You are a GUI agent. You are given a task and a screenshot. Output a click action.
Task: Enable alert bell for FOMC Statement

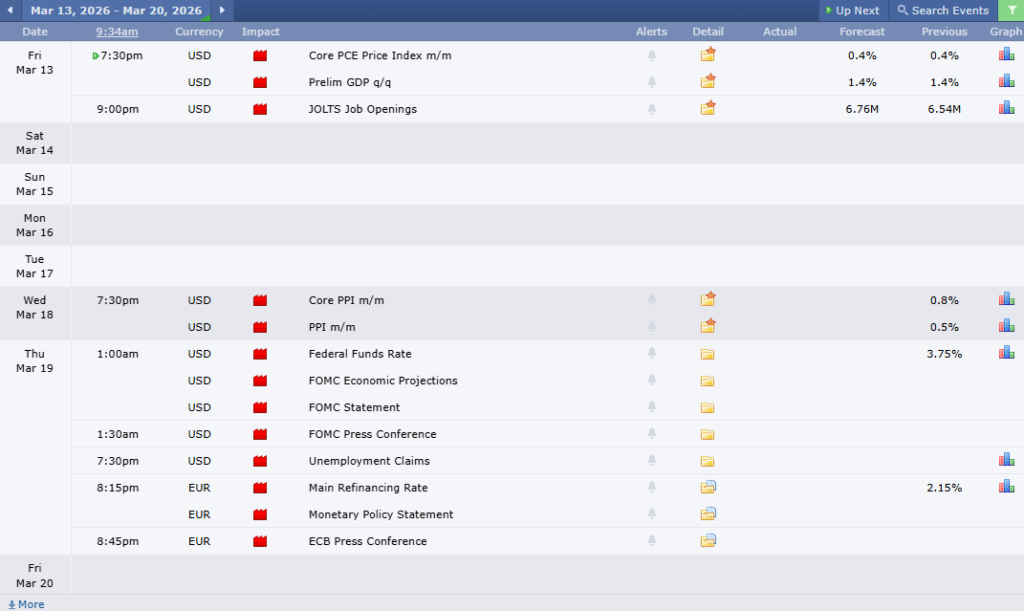(652, 407)
